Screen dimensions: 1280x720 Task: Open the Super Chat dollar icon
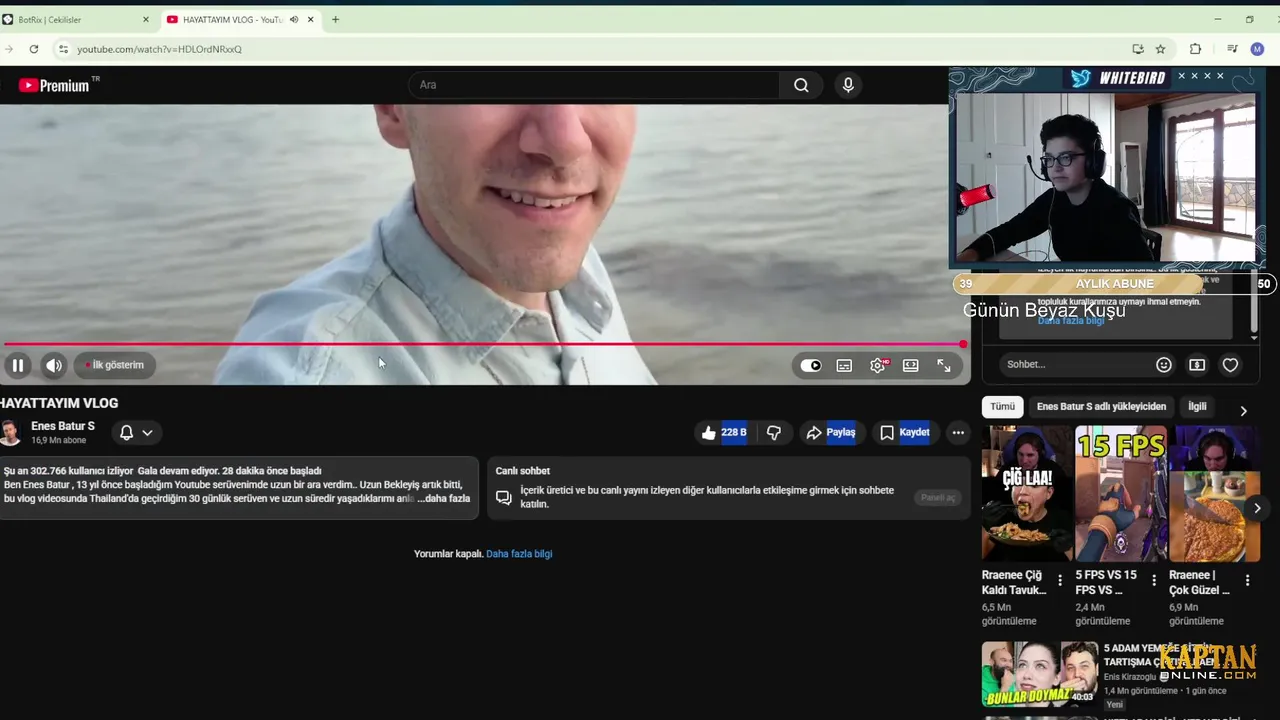coord(1197,365)
